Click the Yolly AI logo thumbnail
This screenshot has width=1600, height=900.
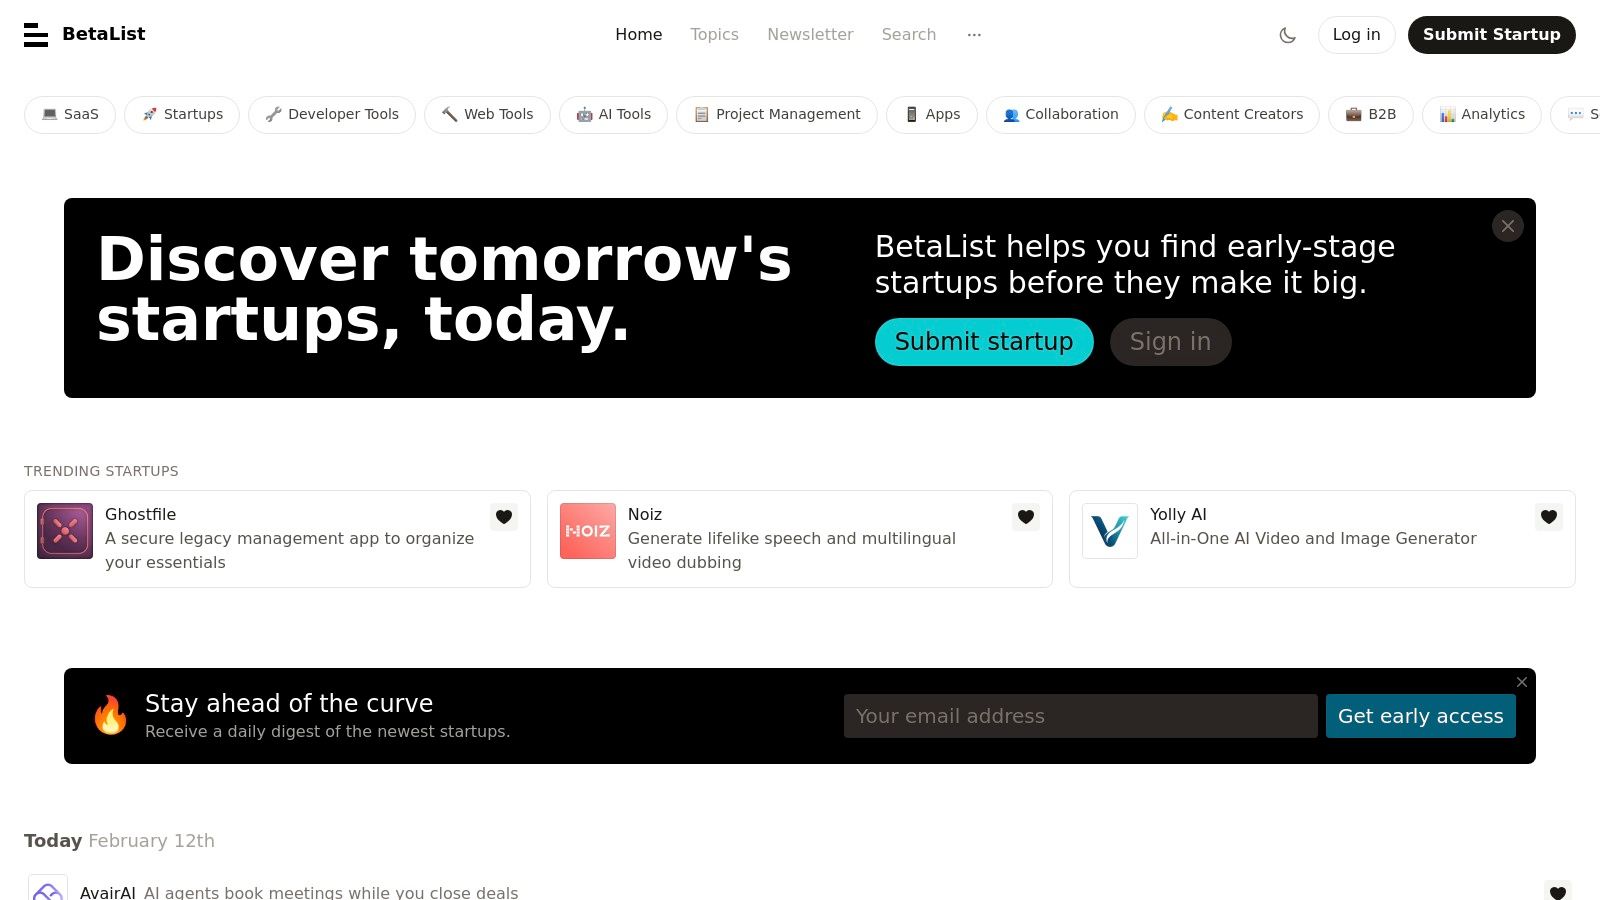[x=1110, y=531]
